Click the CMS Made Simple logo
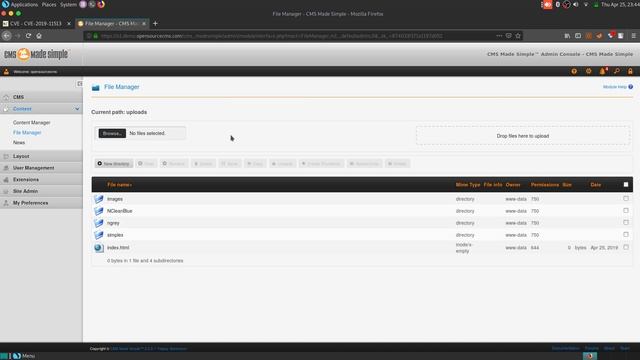 click(36, 54)
